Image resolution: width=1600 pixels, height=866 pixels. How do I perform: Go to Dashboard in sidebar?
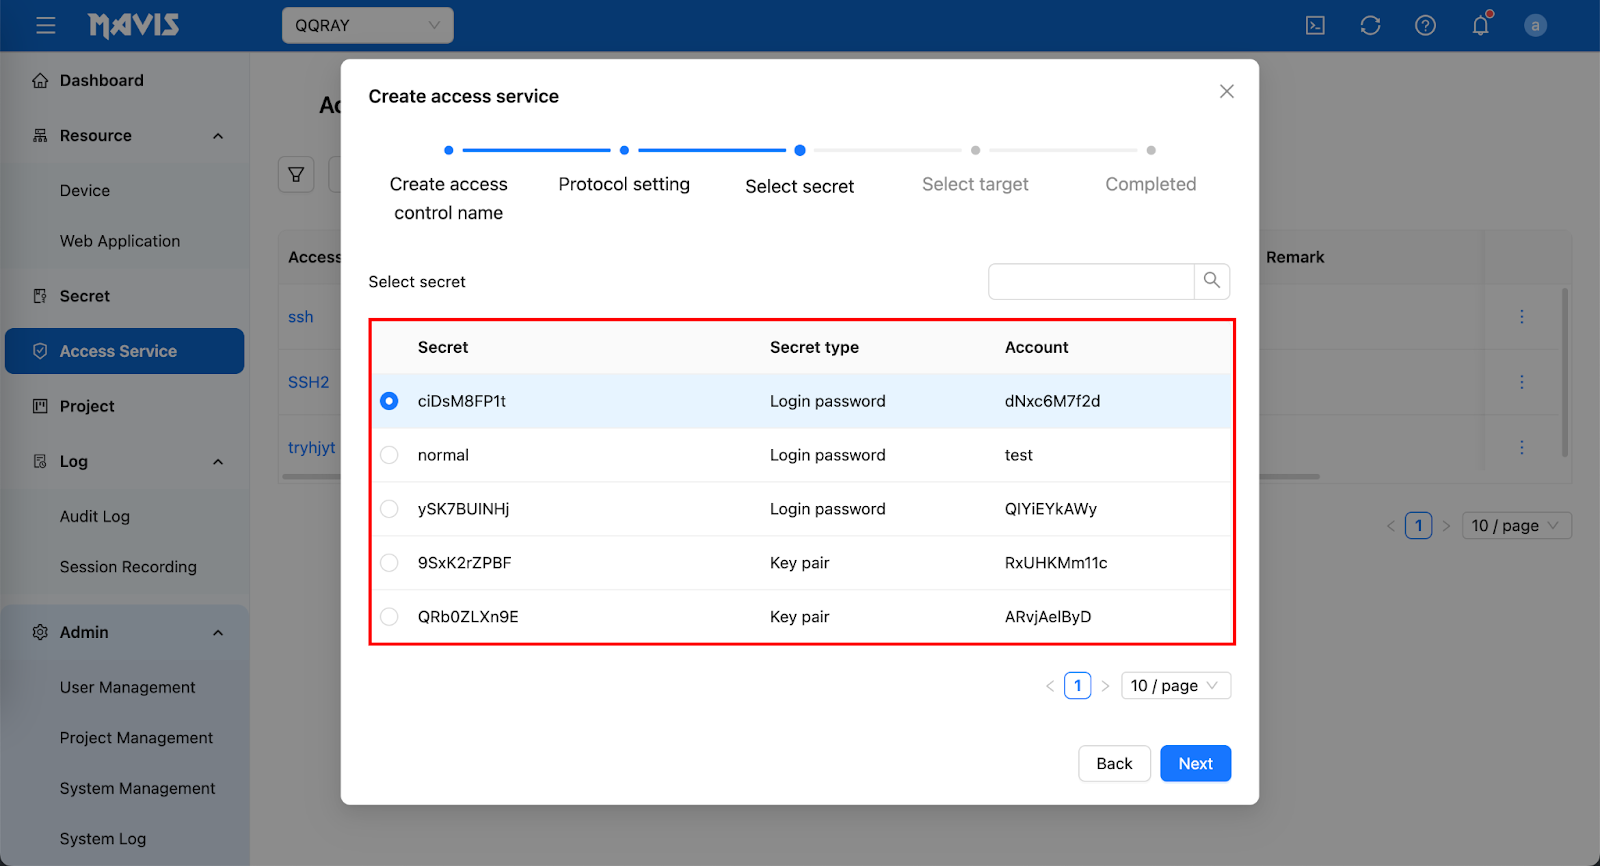tap(101, 80)
